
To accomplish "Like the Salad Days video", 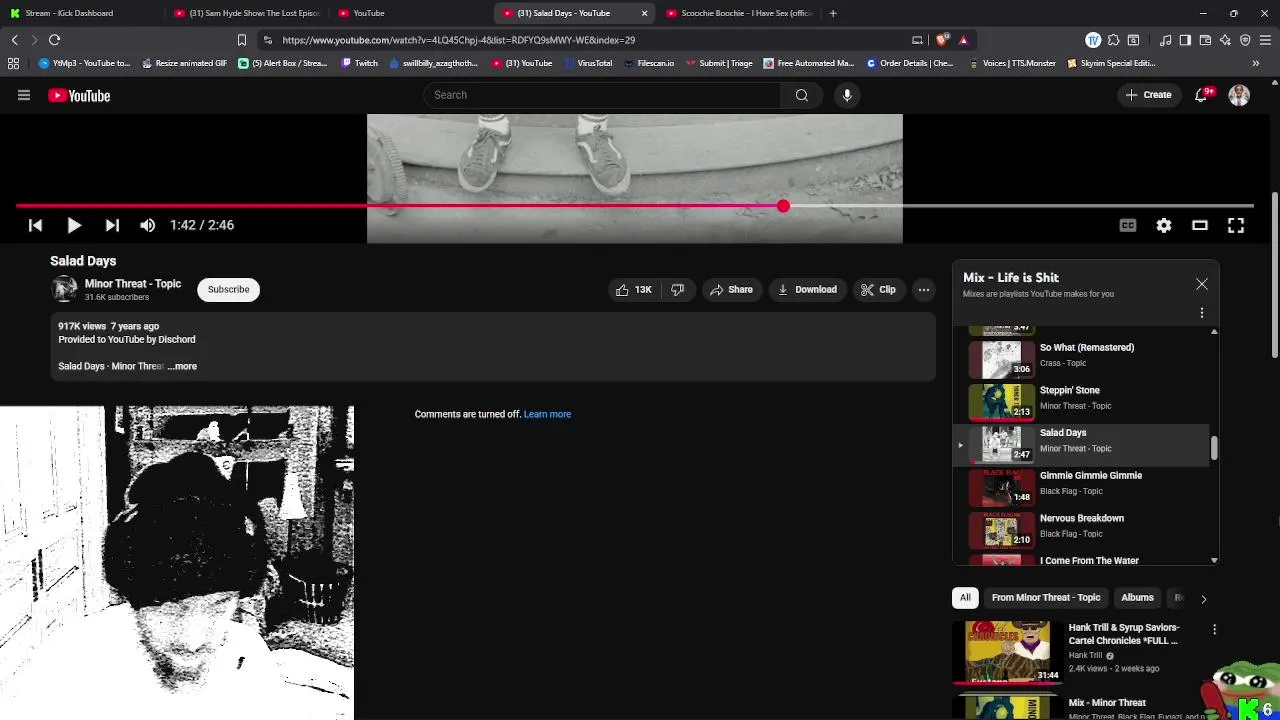I will (632, 290).
